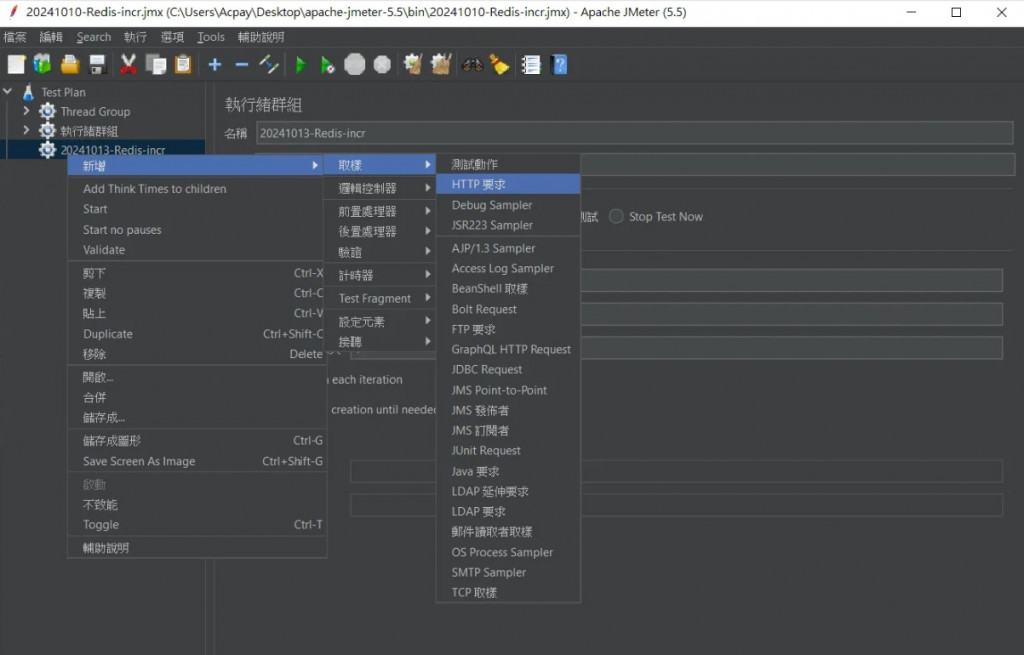Click the New test plan toolbar icon
Image resolution: width=1024 pixels, height=655 pixels.
16,65
